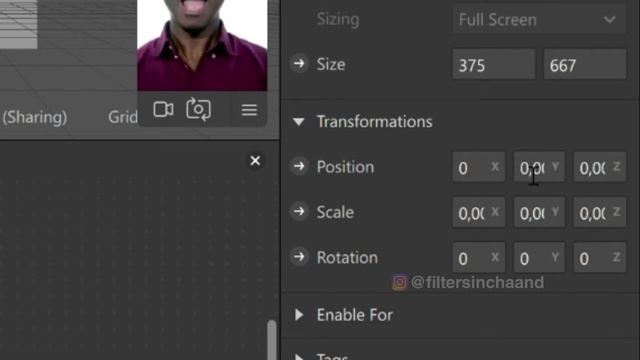The height and width of the screenshot is (360, 640).
Task: Click the arrow icon next to Size
Action: tap(299, 64)
